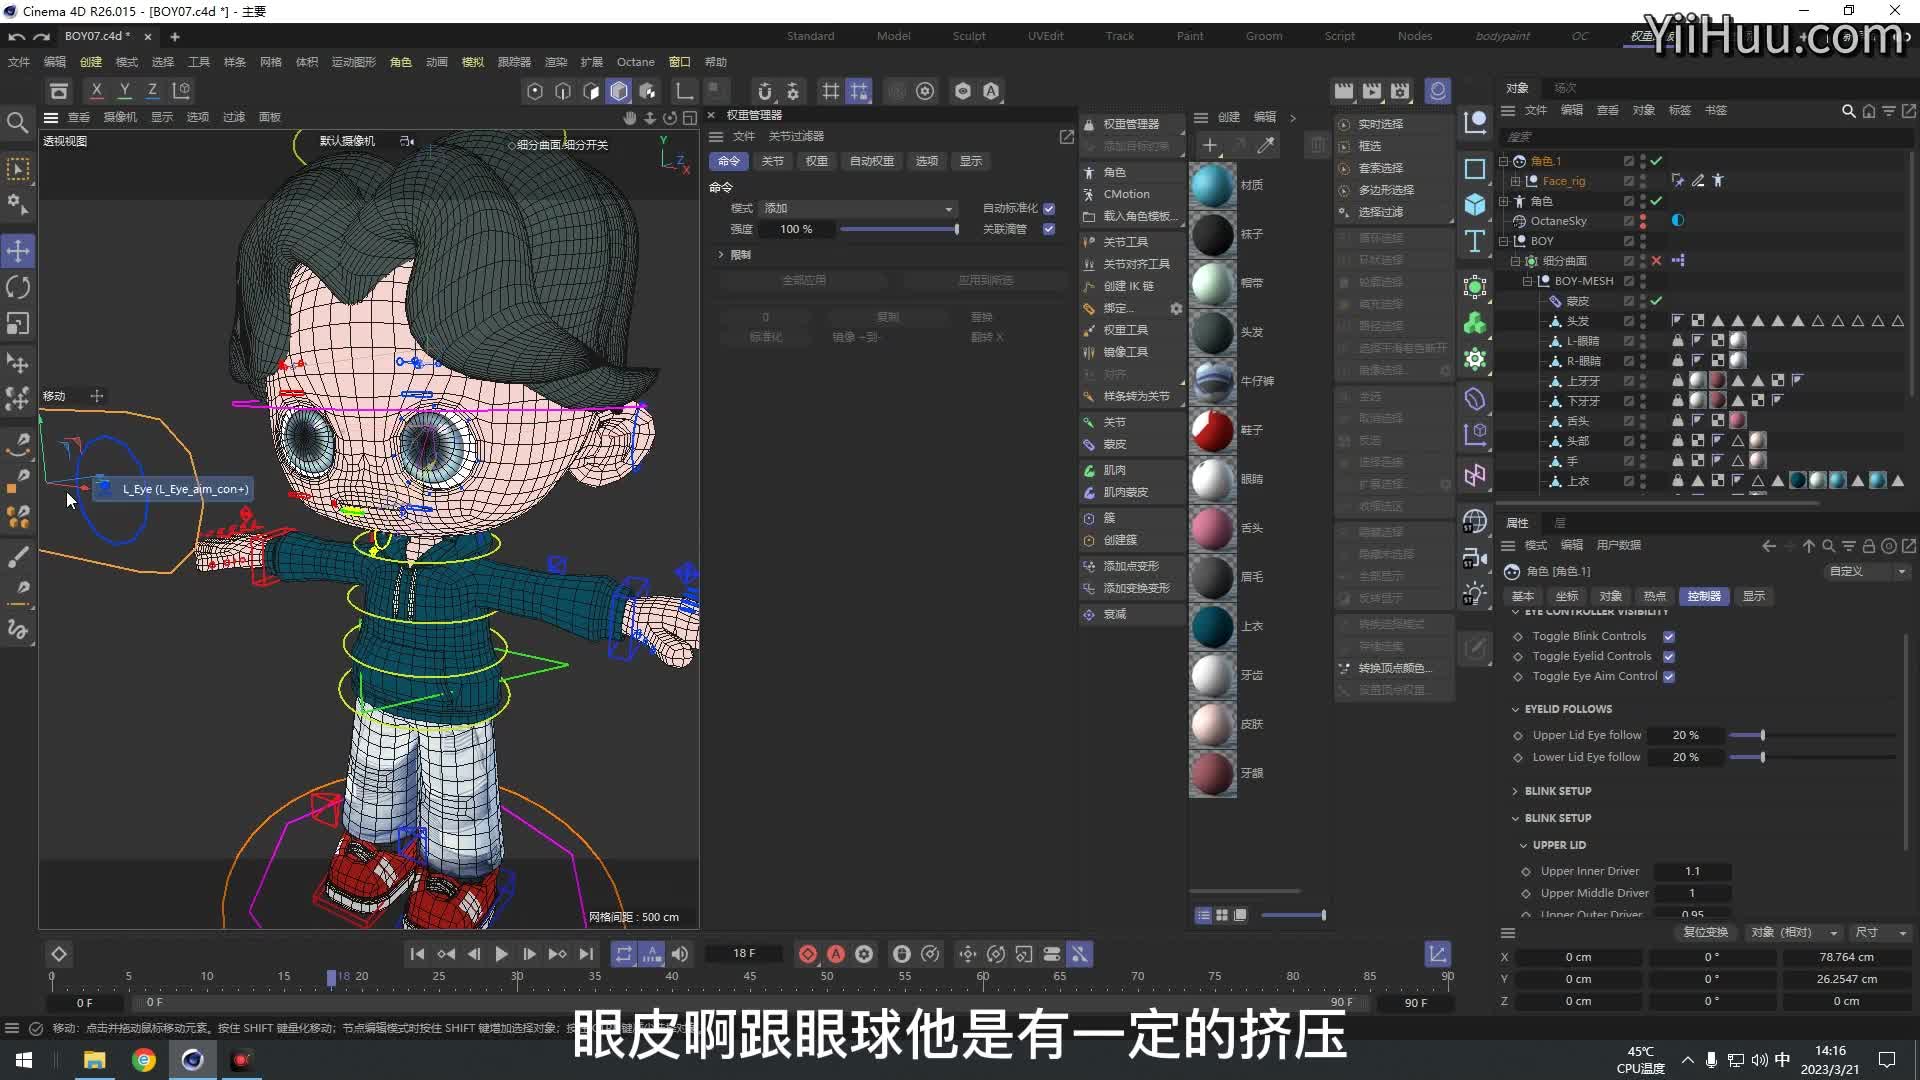Collapse the UPPER LID section
This screenshot has height=1080, width=1920.
click(x=1523, y=846)
